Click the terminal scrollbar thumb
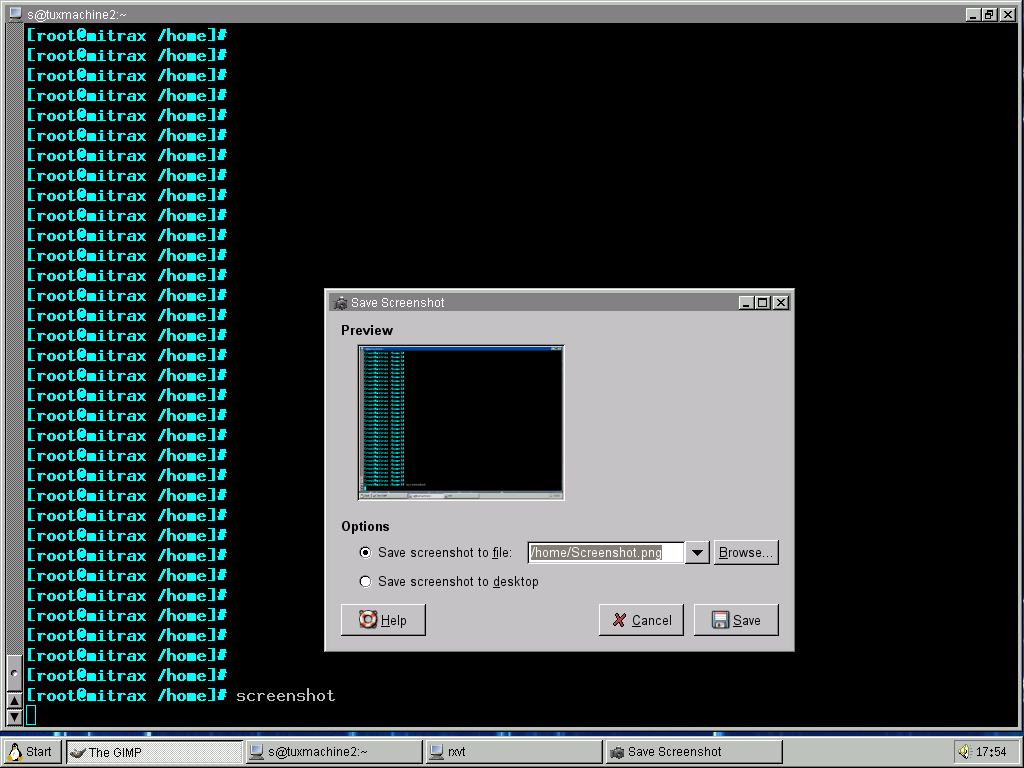 [x=14, y=673]
